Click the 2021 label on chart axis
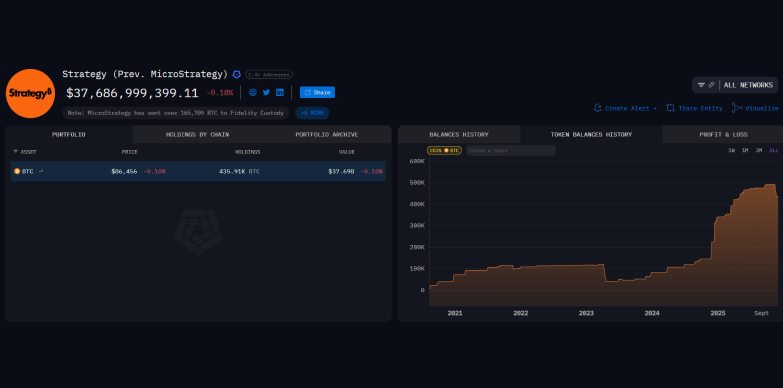Viewport: 783px width, 388px height. point(454,313)
